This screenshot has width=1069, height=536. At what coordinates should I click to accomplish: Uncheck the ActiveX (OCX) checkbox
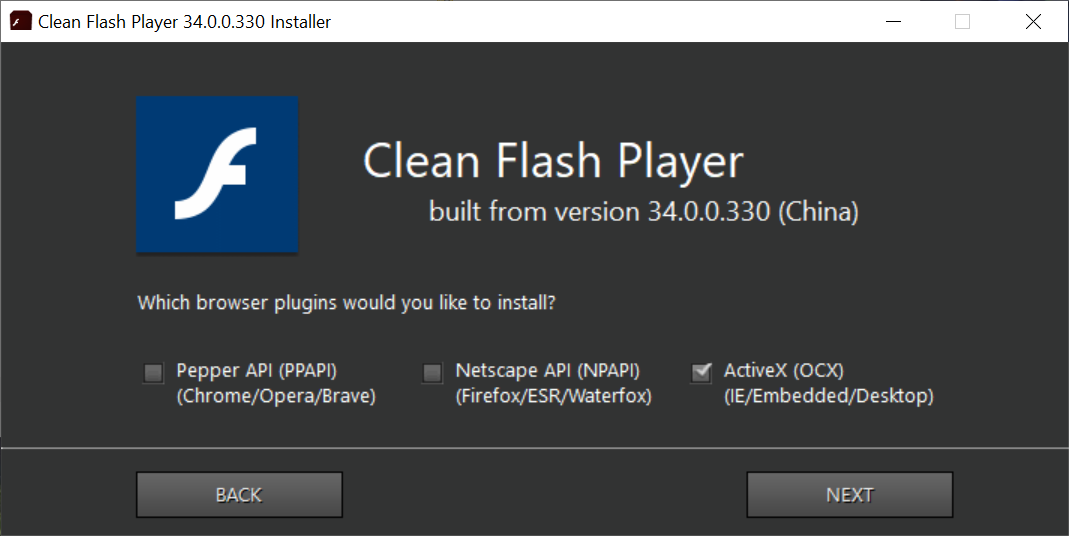tap(701, 372)
